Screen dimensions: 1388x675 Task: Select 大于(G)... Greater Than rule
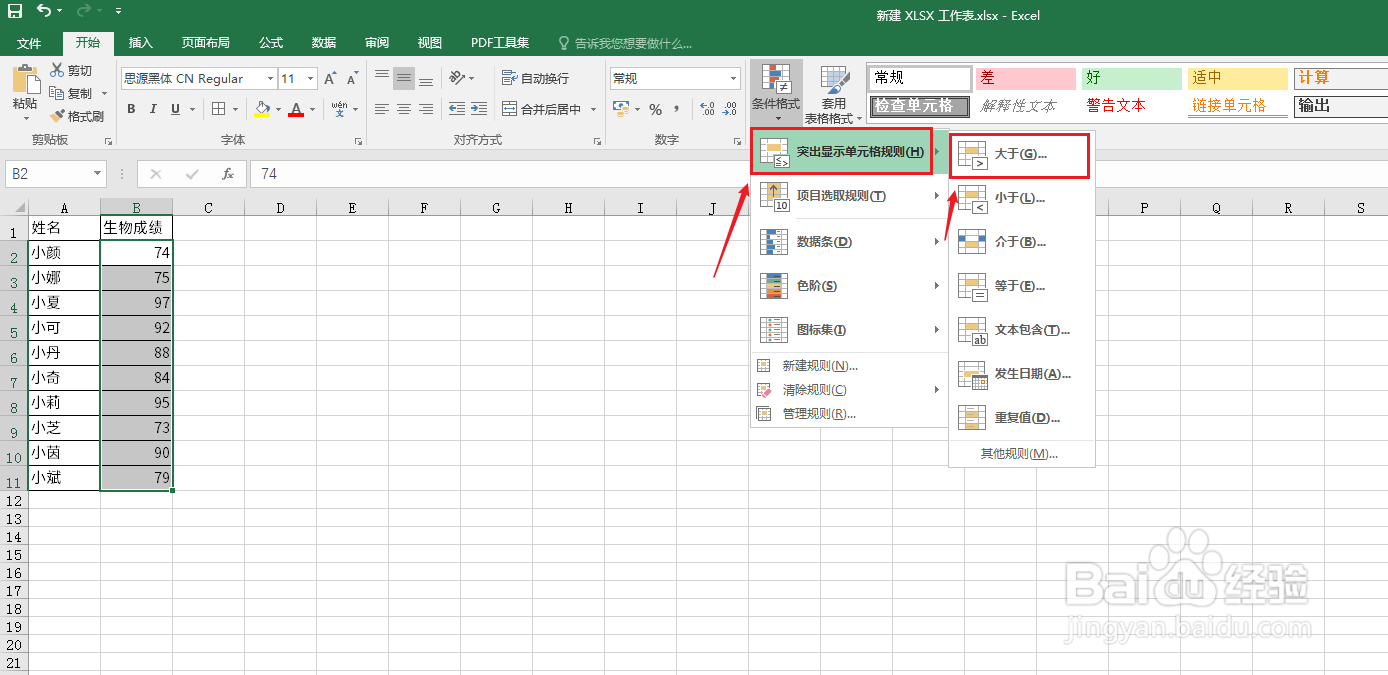1019,155
